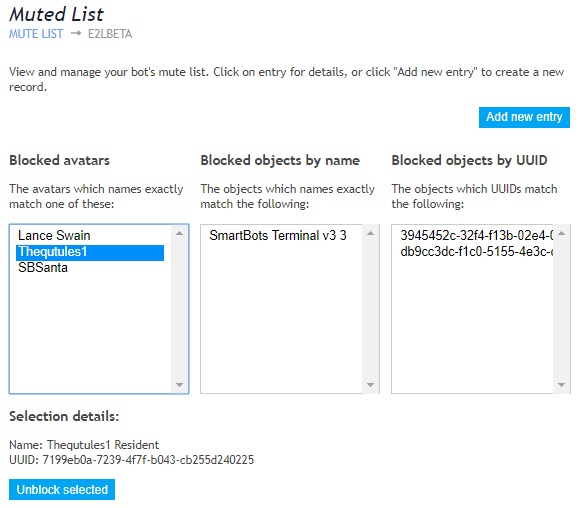Click down arrow of Blocked avatars scrollbar

click(179, 385)
